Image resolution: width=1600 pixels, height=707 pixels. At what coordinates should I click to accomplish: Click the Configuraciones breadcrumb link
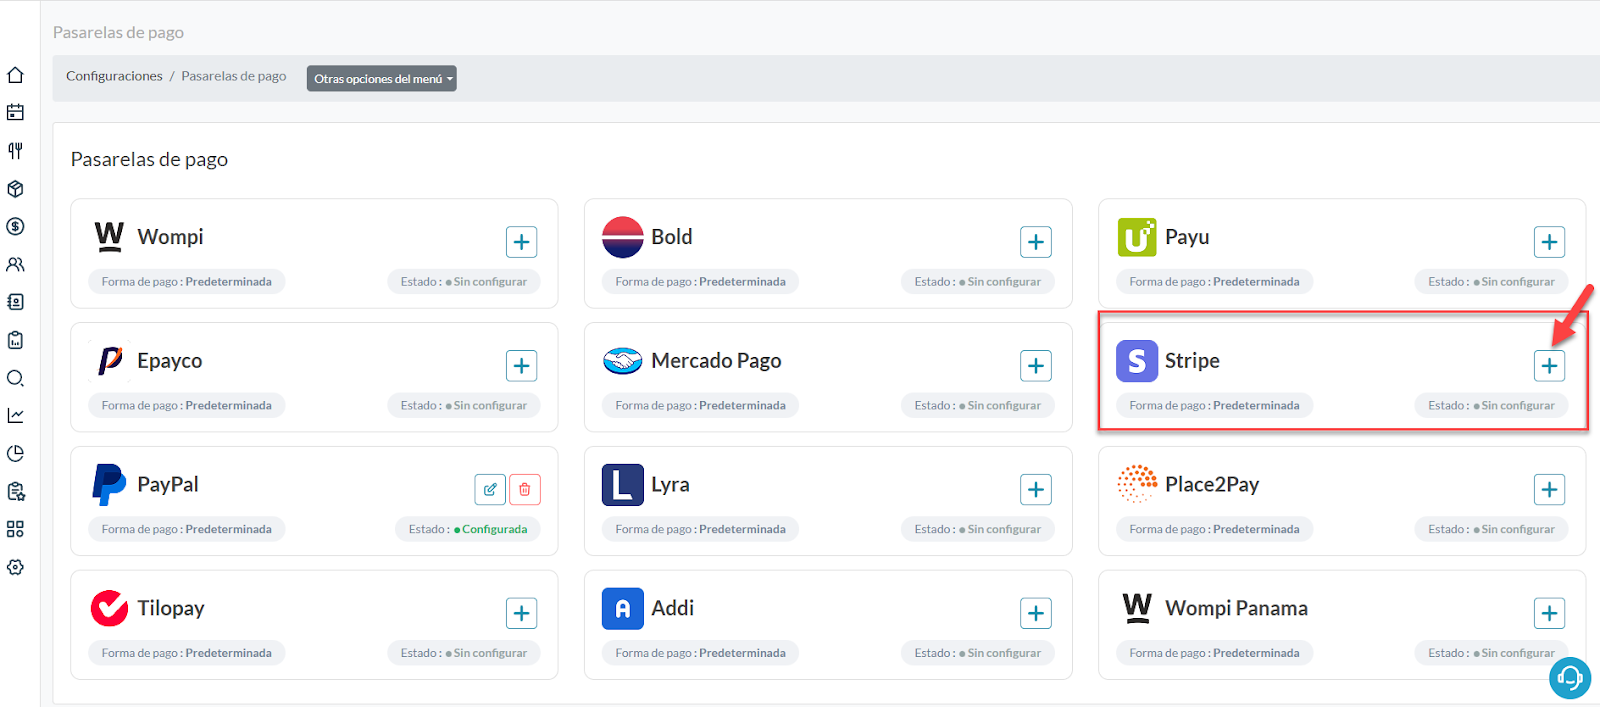click(114, 76)
